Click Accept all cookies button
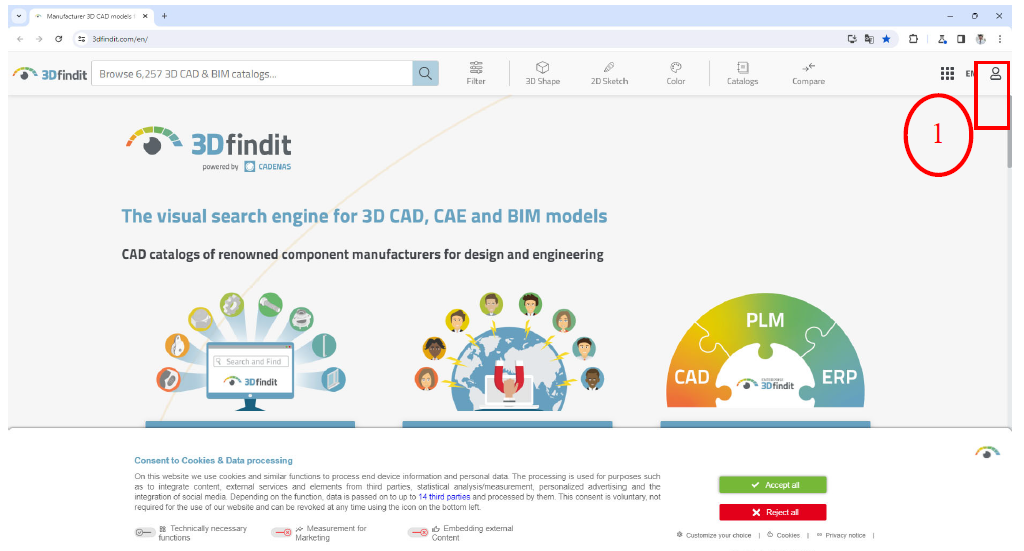Screen dimensions: 1024x551 773,484
